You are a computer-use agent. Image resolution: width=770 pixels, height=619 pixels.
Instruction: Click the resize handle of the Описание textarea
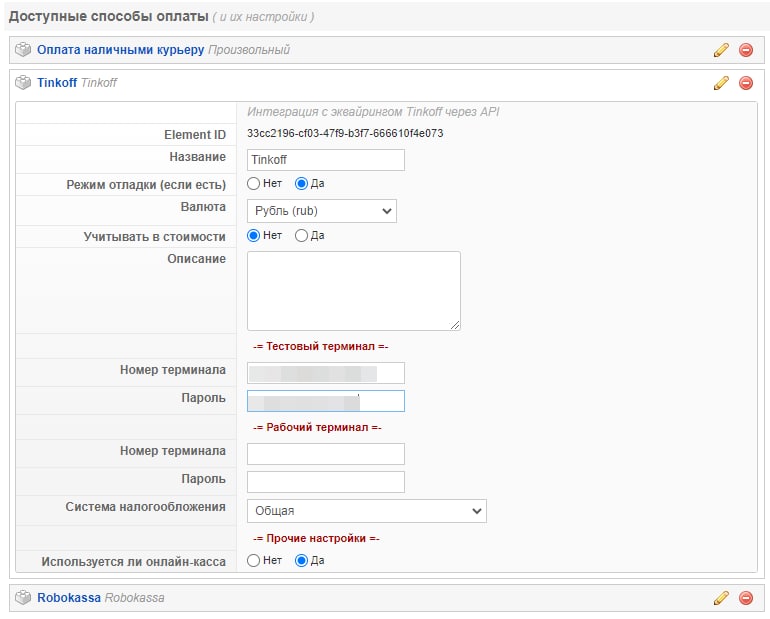click(455, 325)
